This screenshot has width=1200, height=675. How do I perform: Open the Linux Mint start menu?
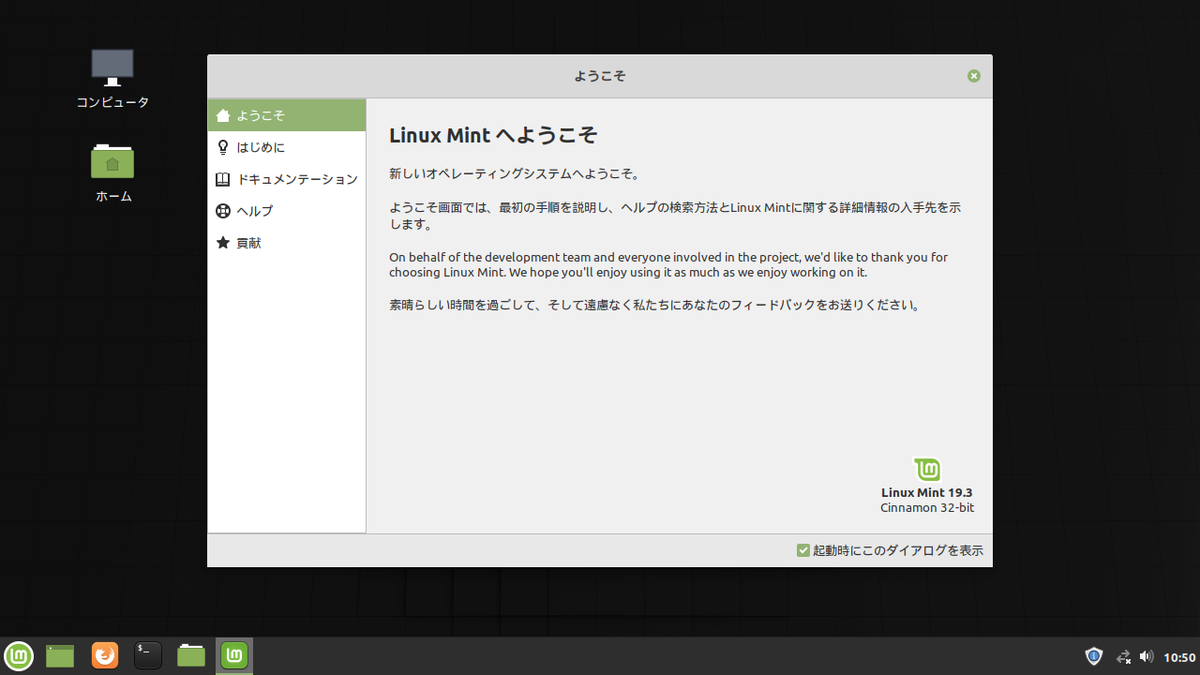18,655
